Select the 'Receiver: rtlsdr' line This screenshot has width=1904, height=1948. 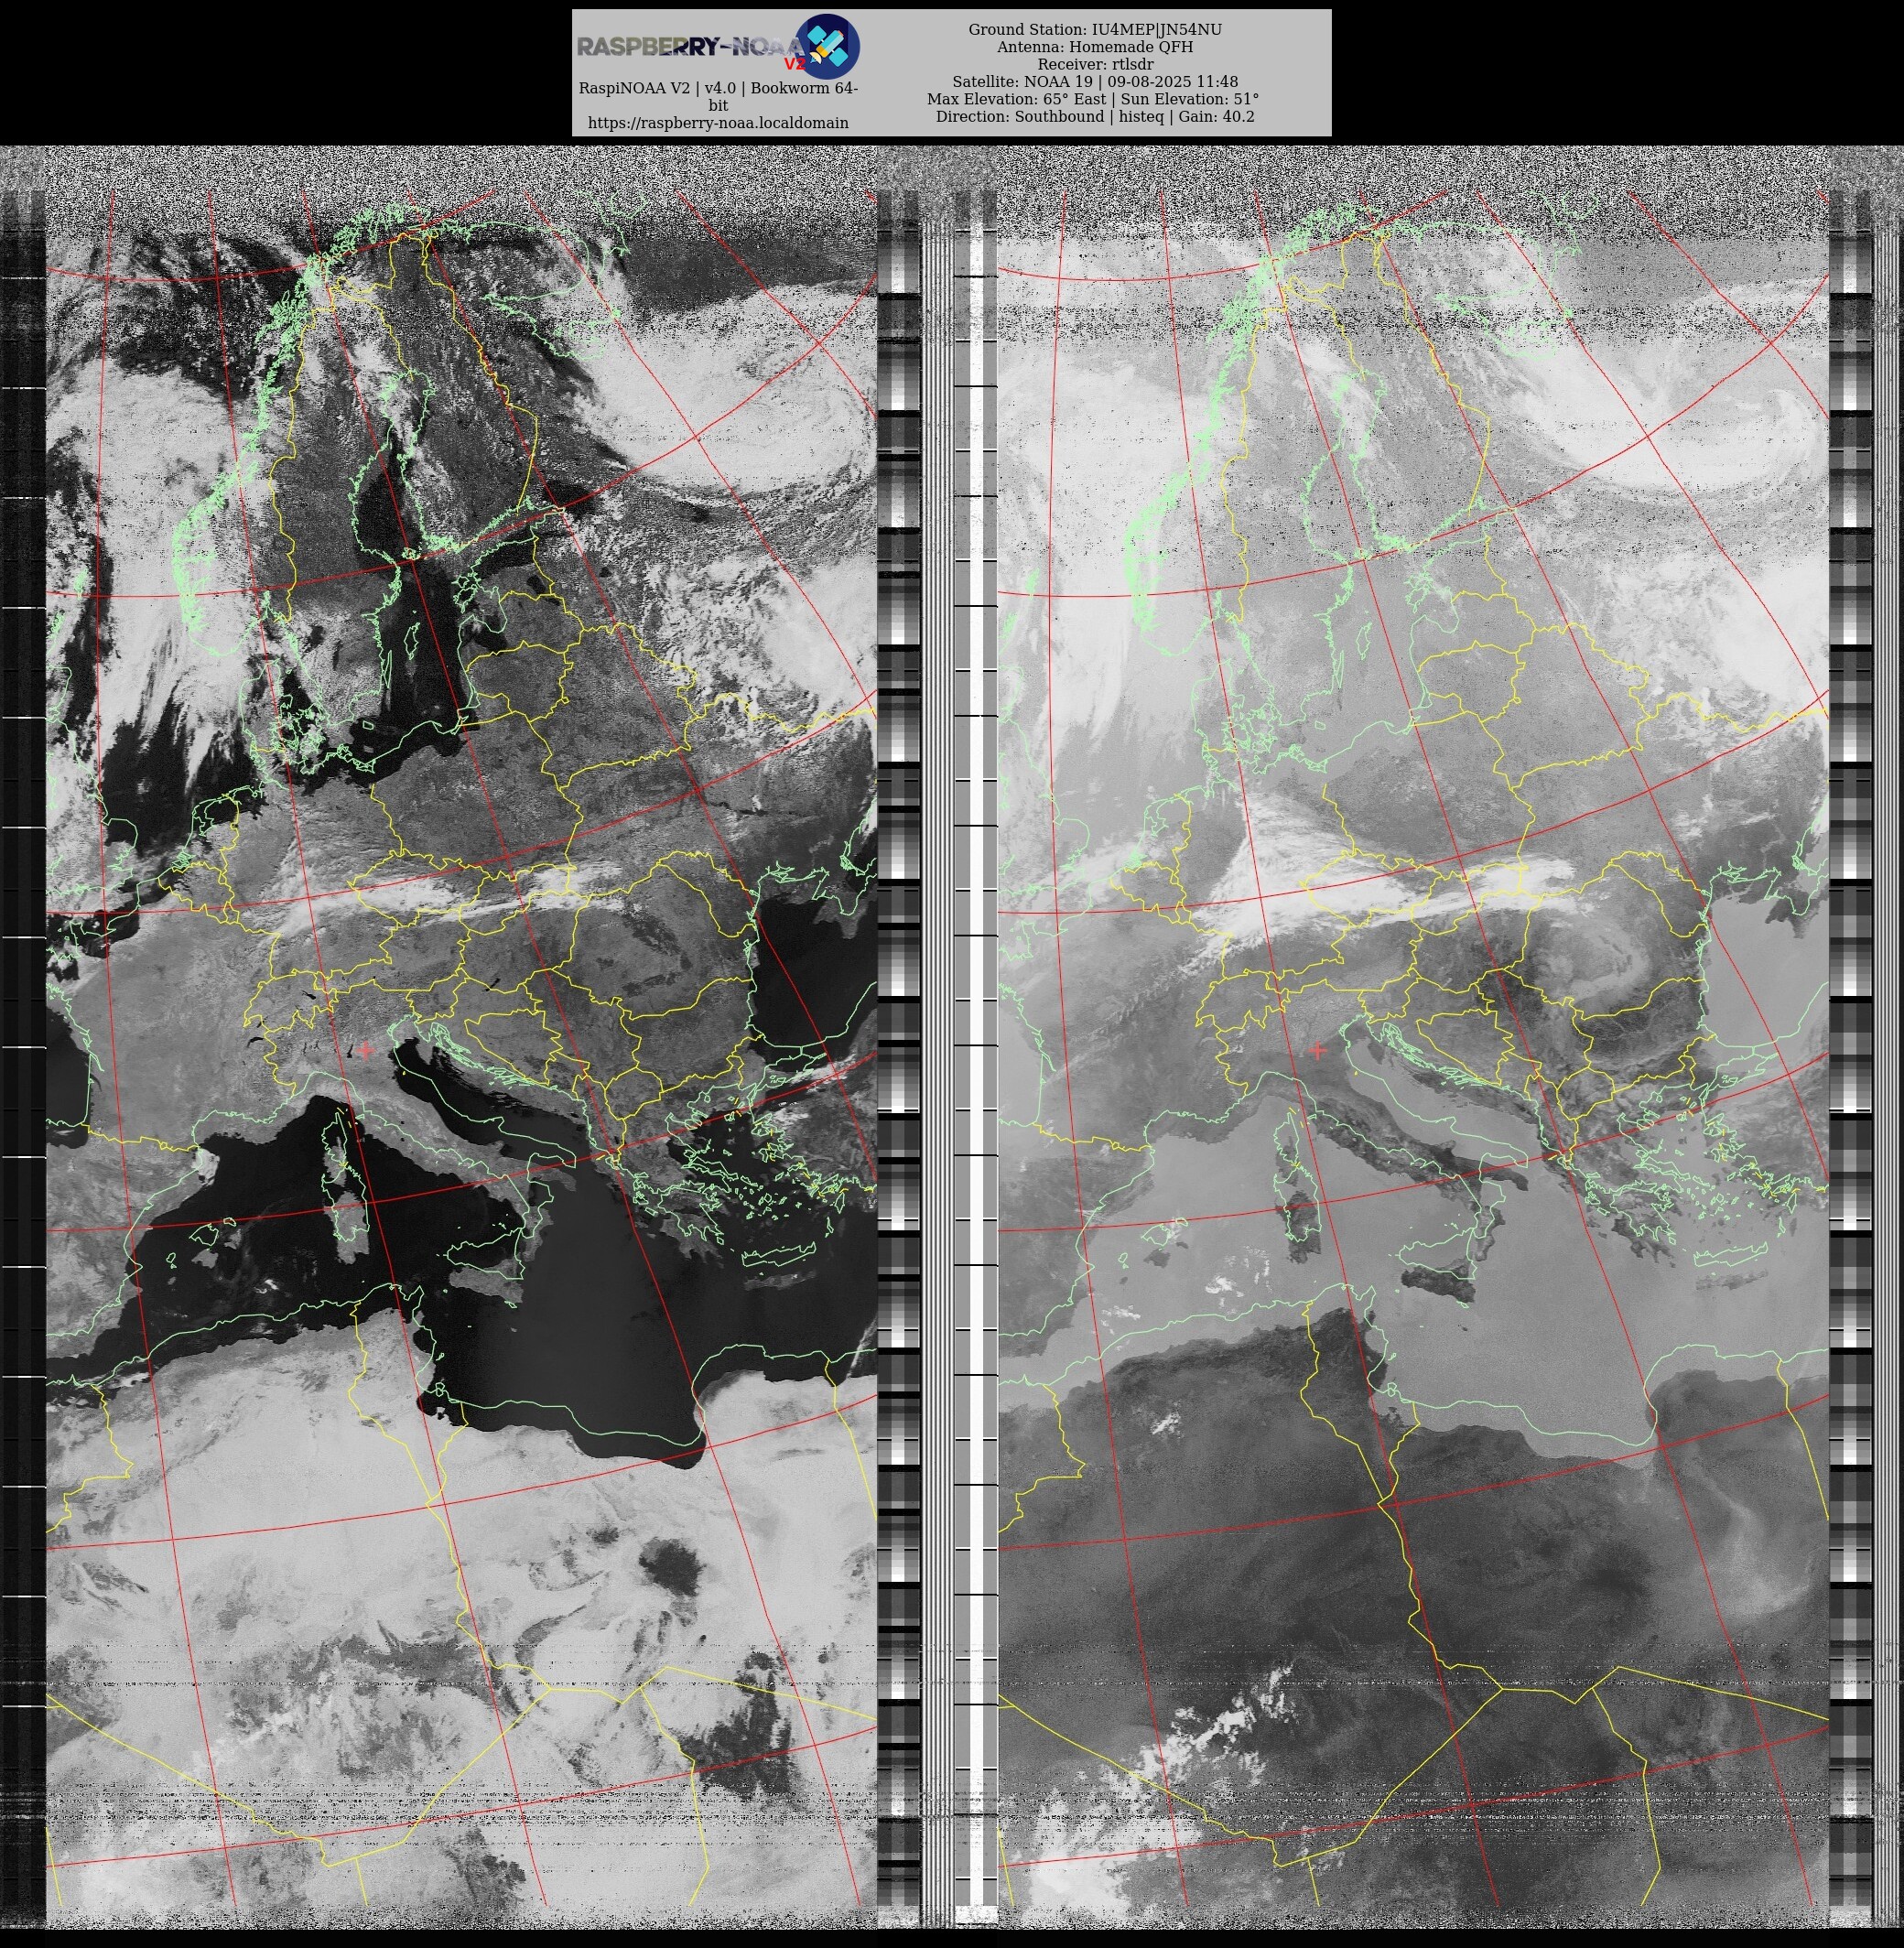pyautogui.click(x=1095, y=64)
